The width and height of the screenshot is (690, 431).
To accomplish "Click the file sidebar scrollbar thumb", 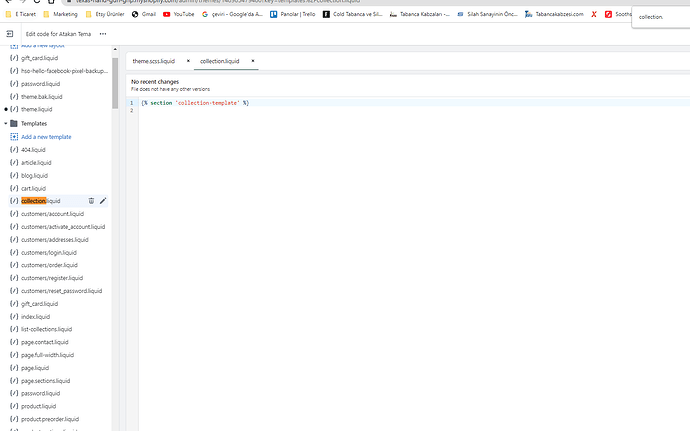I will pyautogui.click(x=115, y=83).
